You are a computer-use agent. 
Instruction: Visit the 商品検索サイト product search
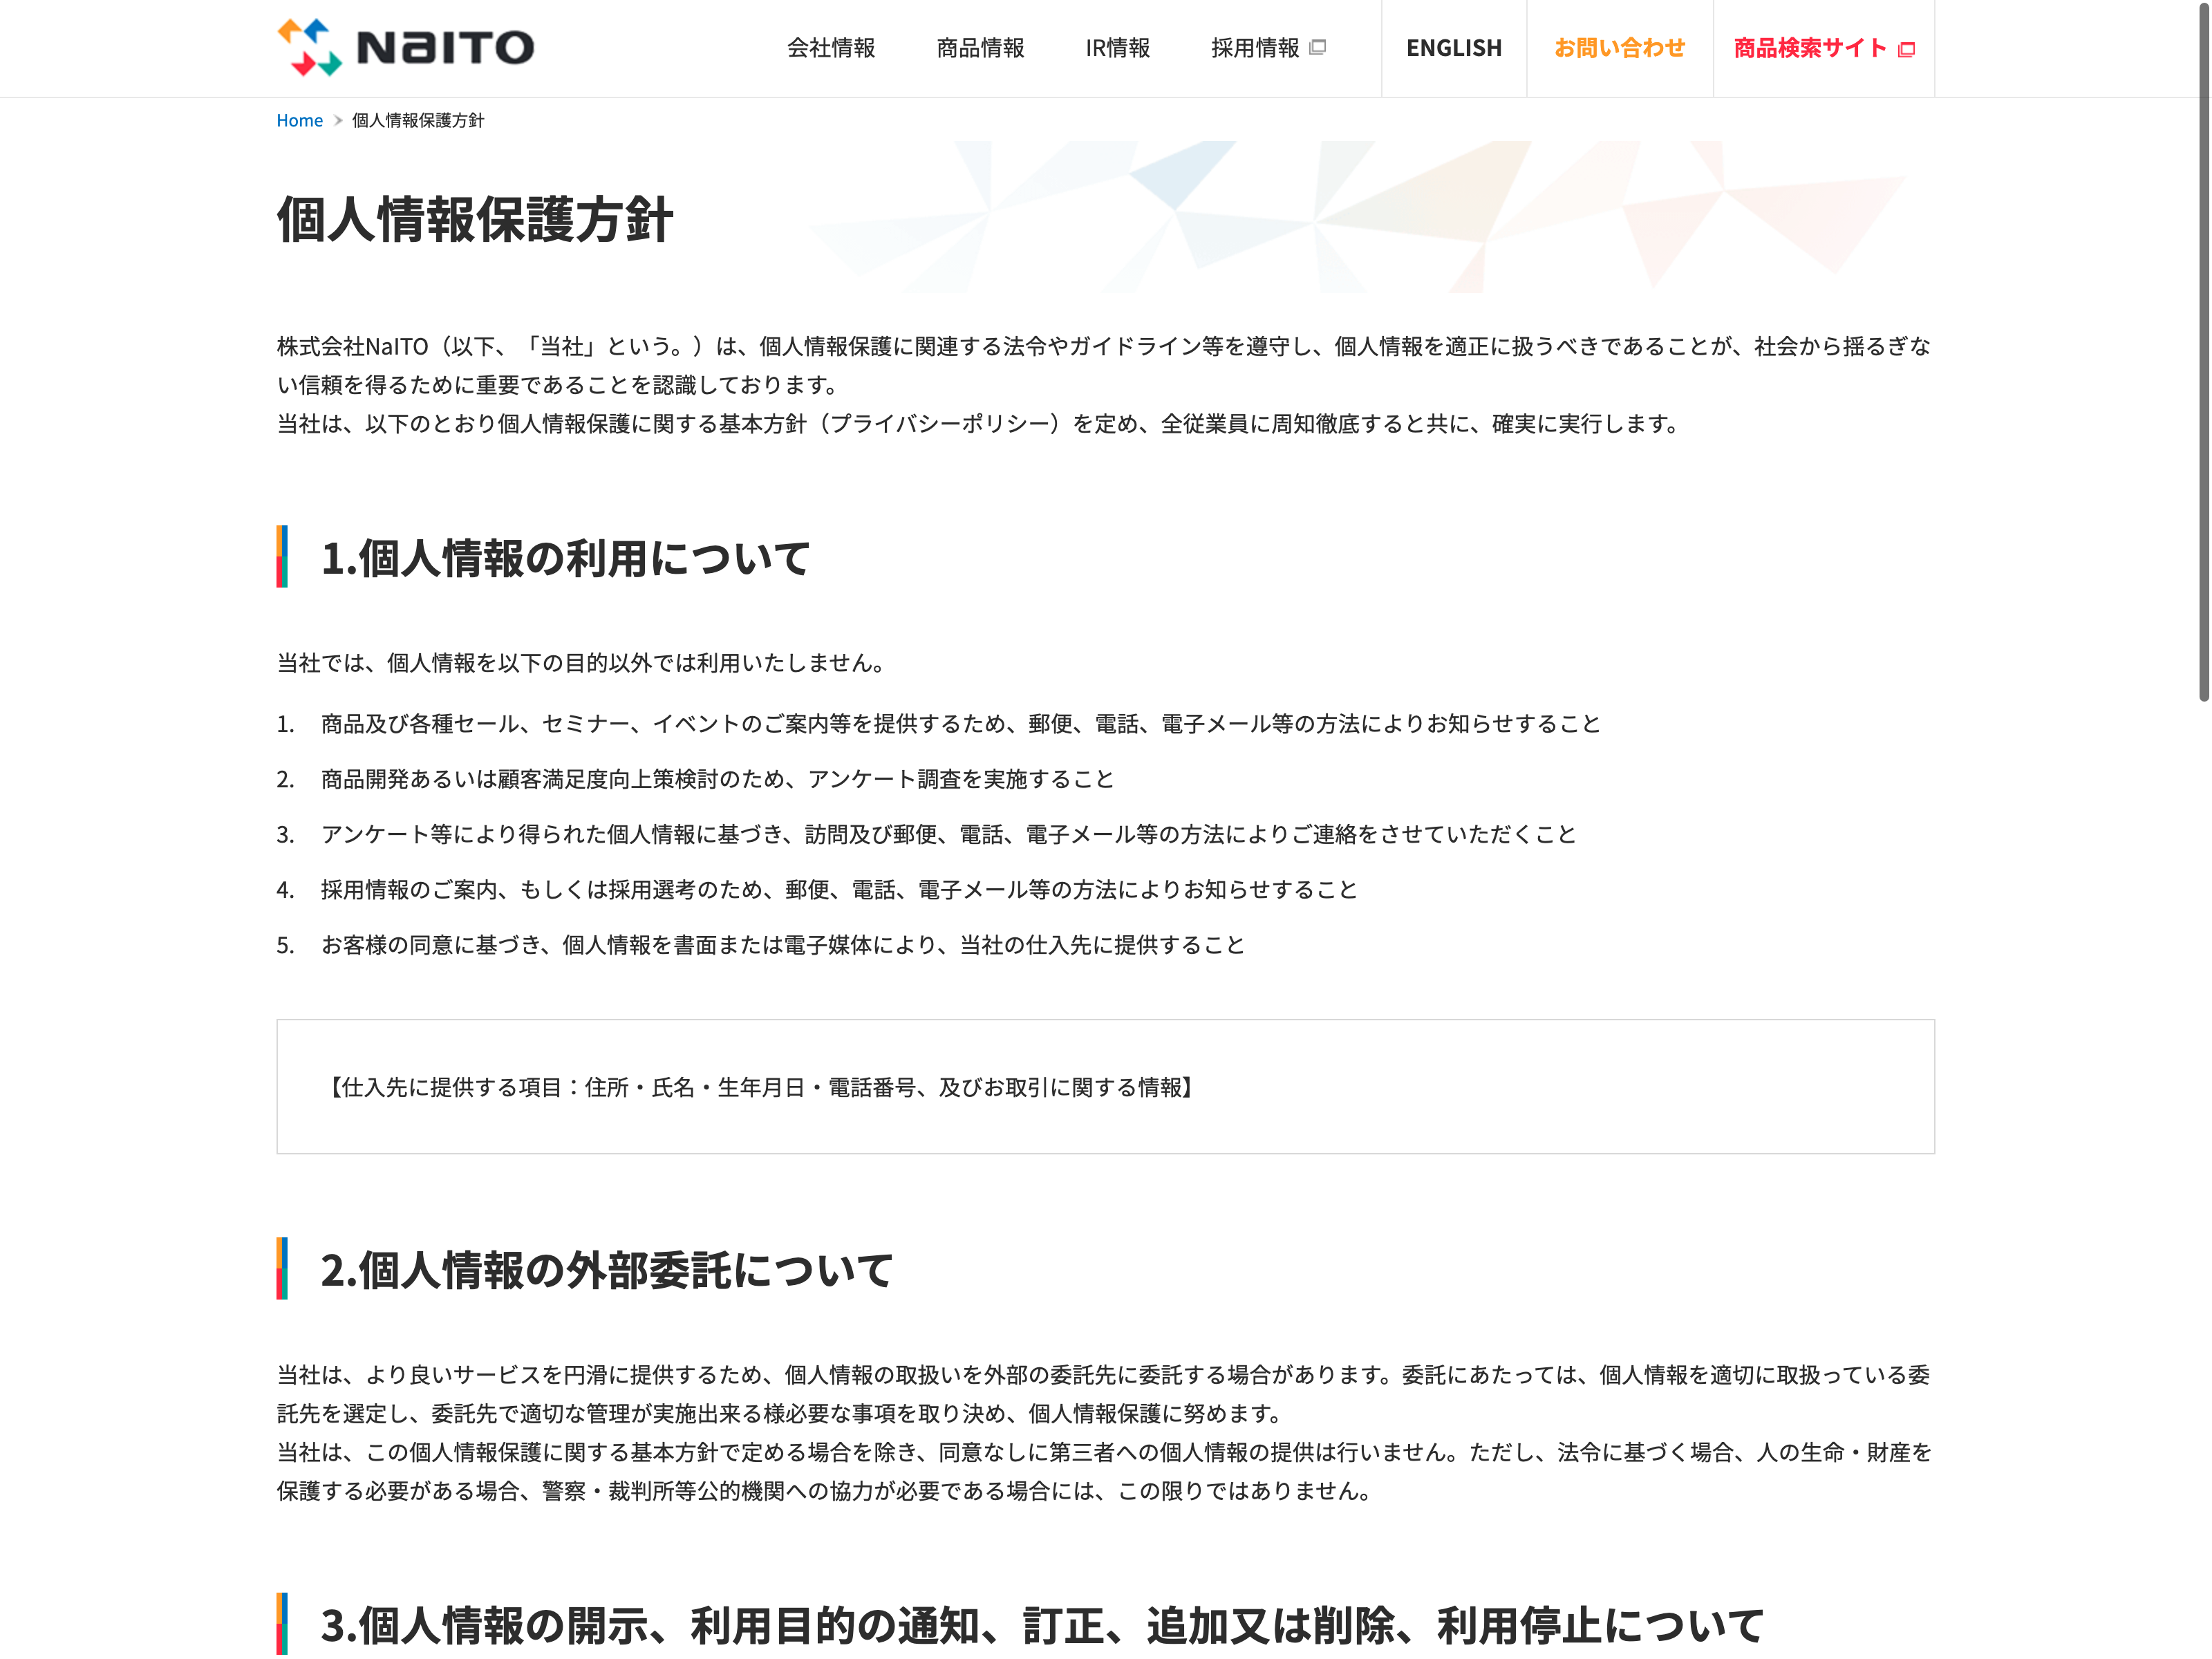(x=1809, y=48)
